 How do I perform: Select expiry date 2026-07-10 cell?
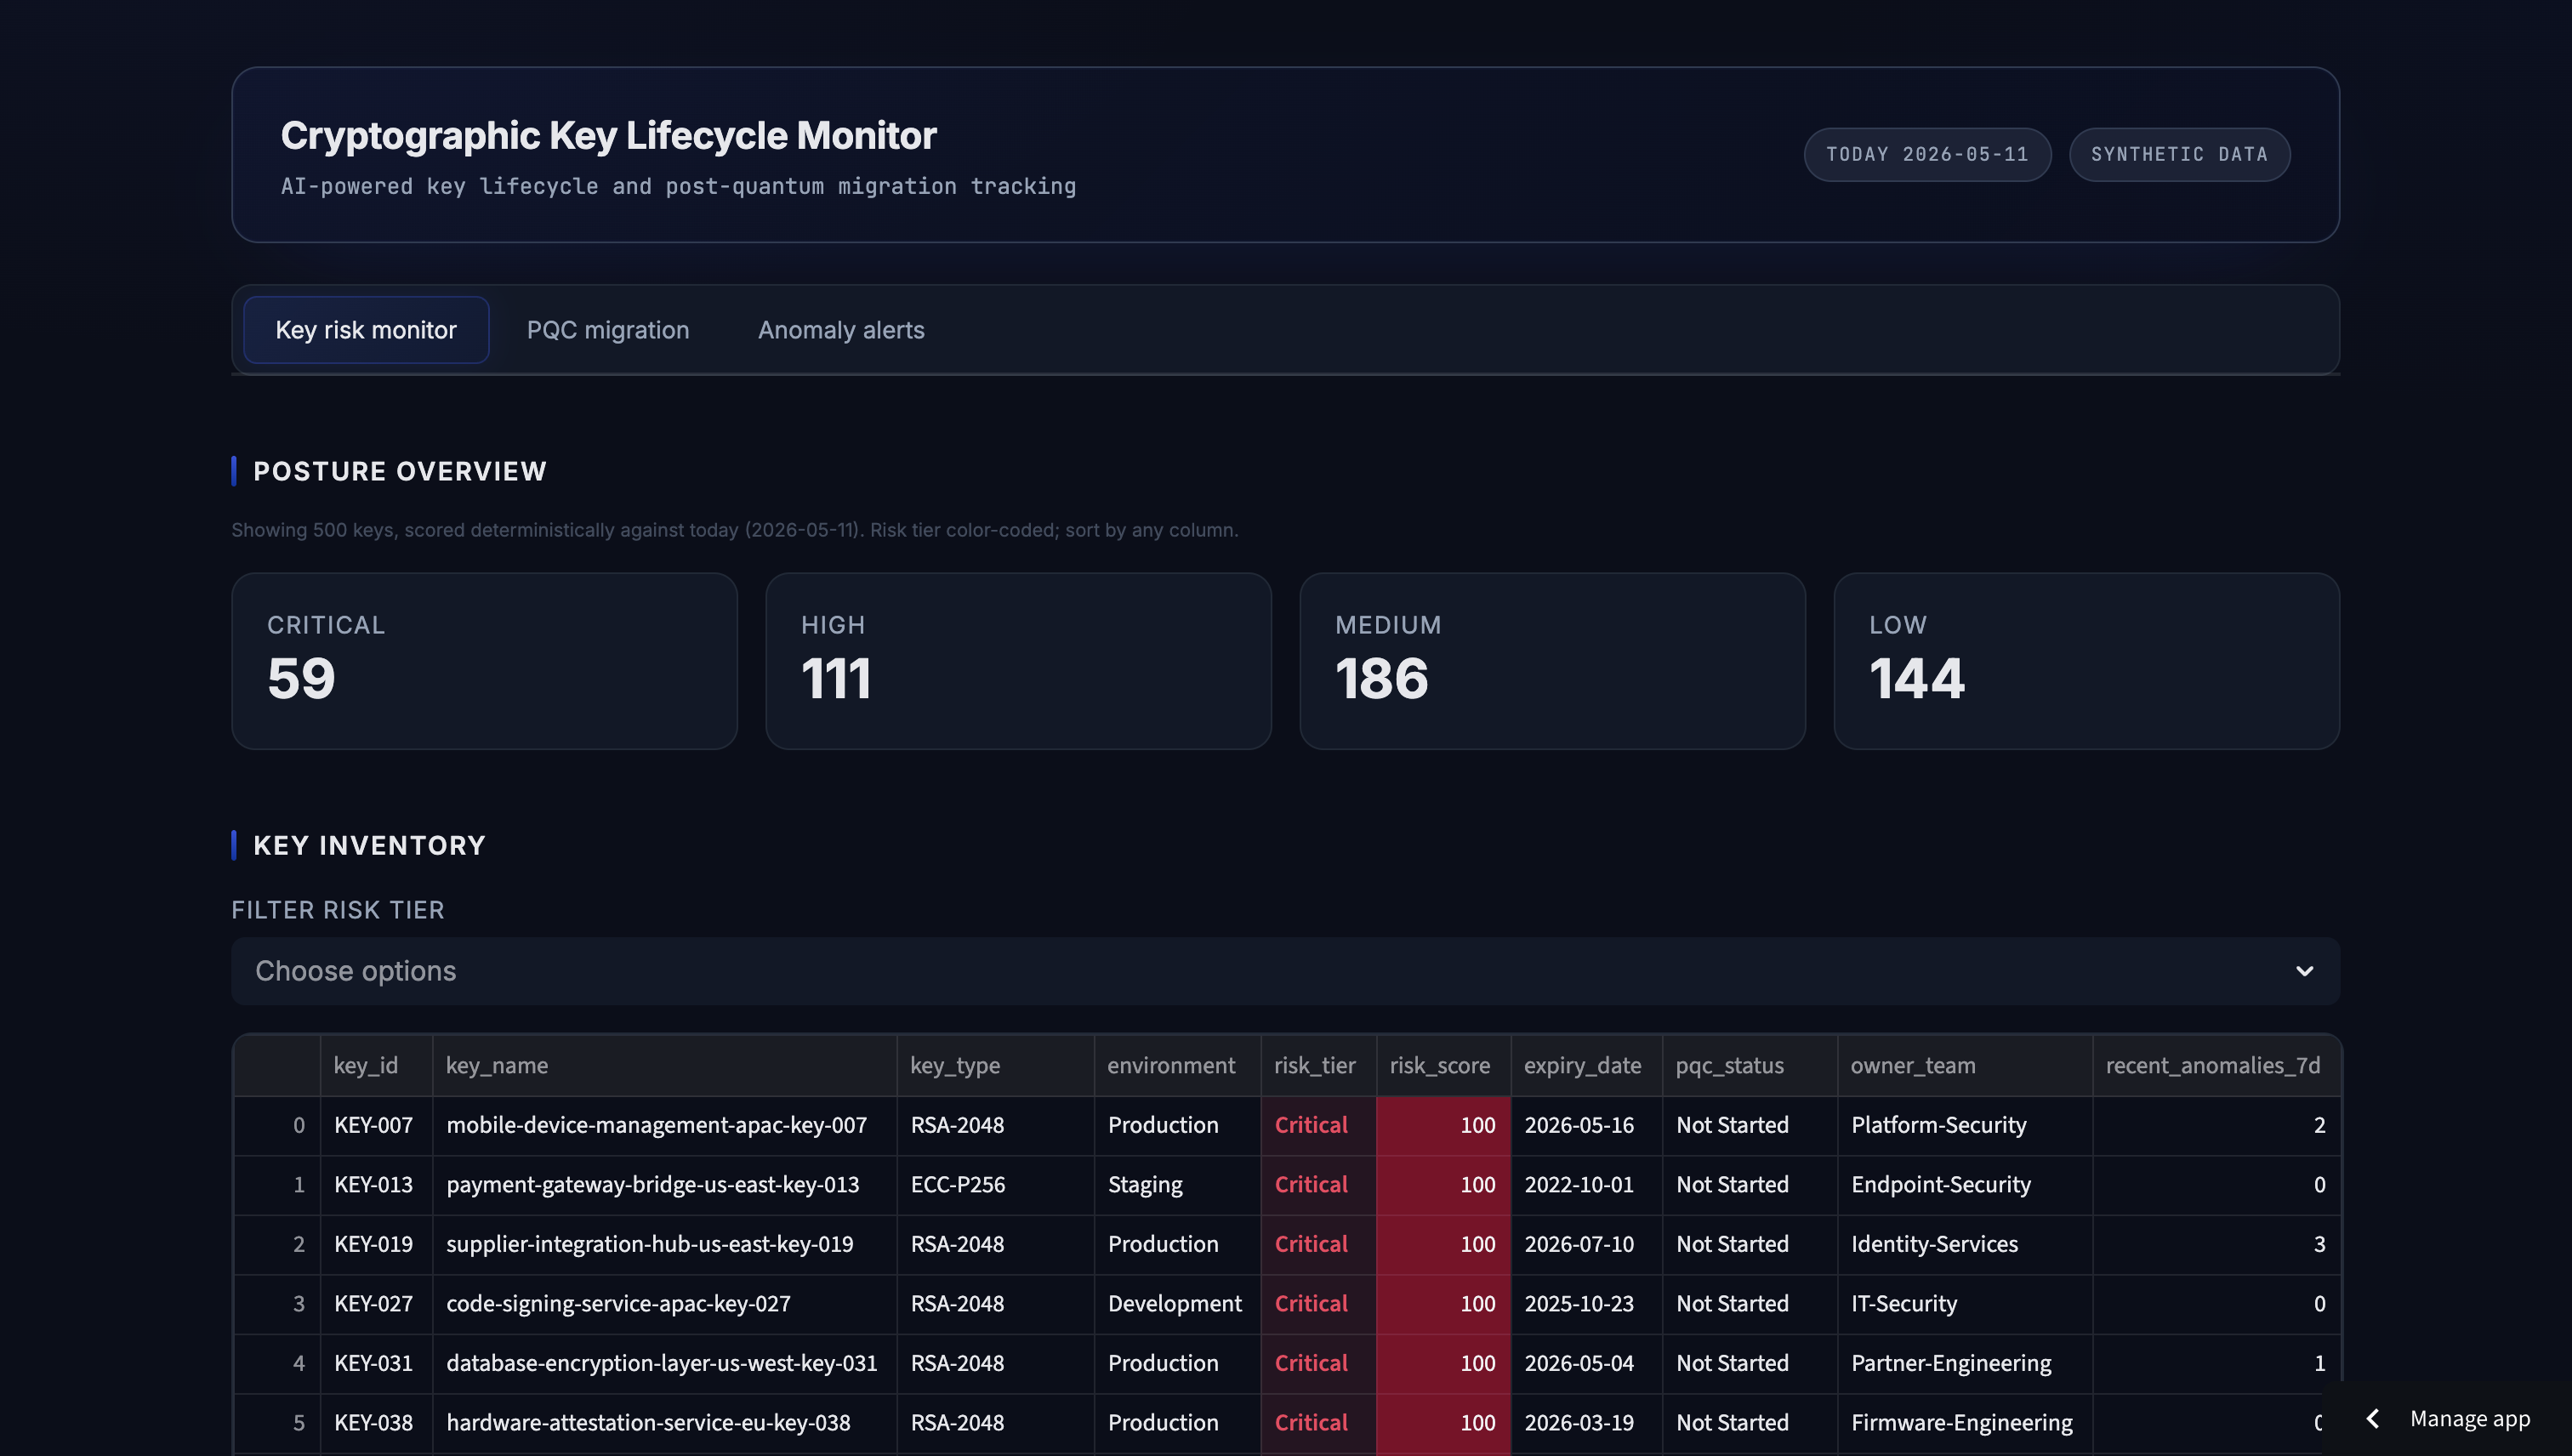click(1586, 1245)
